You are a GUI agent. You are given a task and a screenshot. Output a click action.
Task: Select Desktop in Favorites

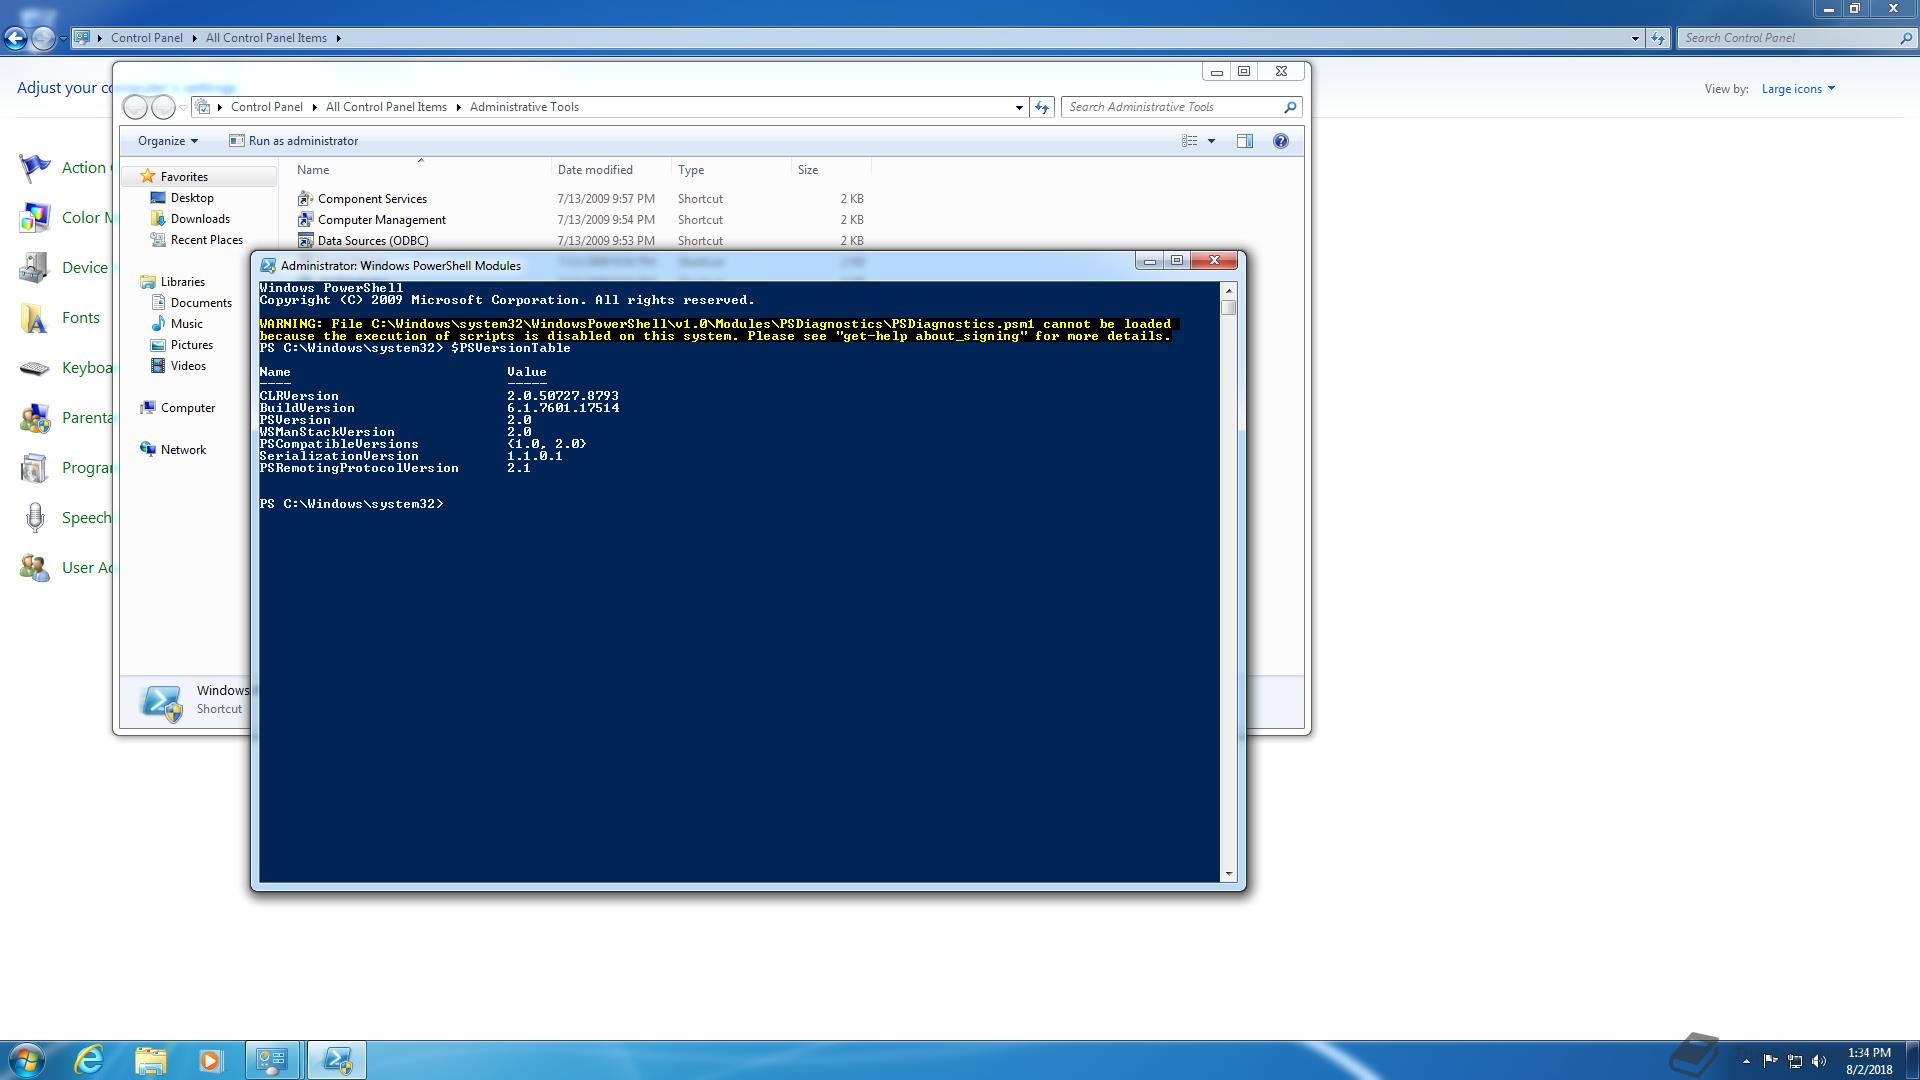click(191, 198)
